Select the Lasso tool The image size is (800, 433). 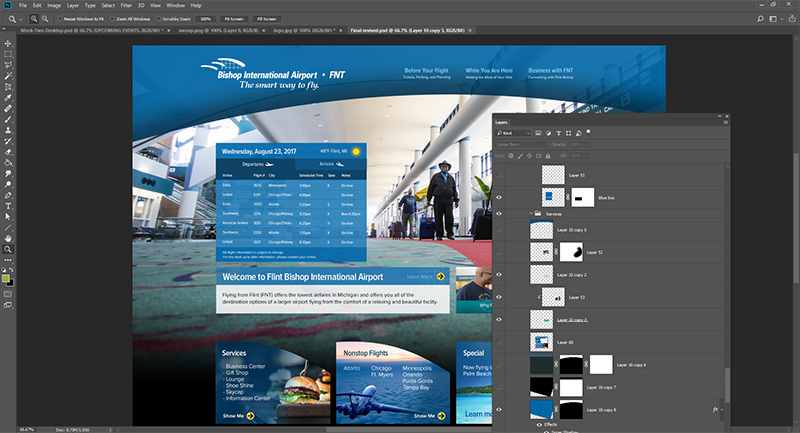click(8, 65)
